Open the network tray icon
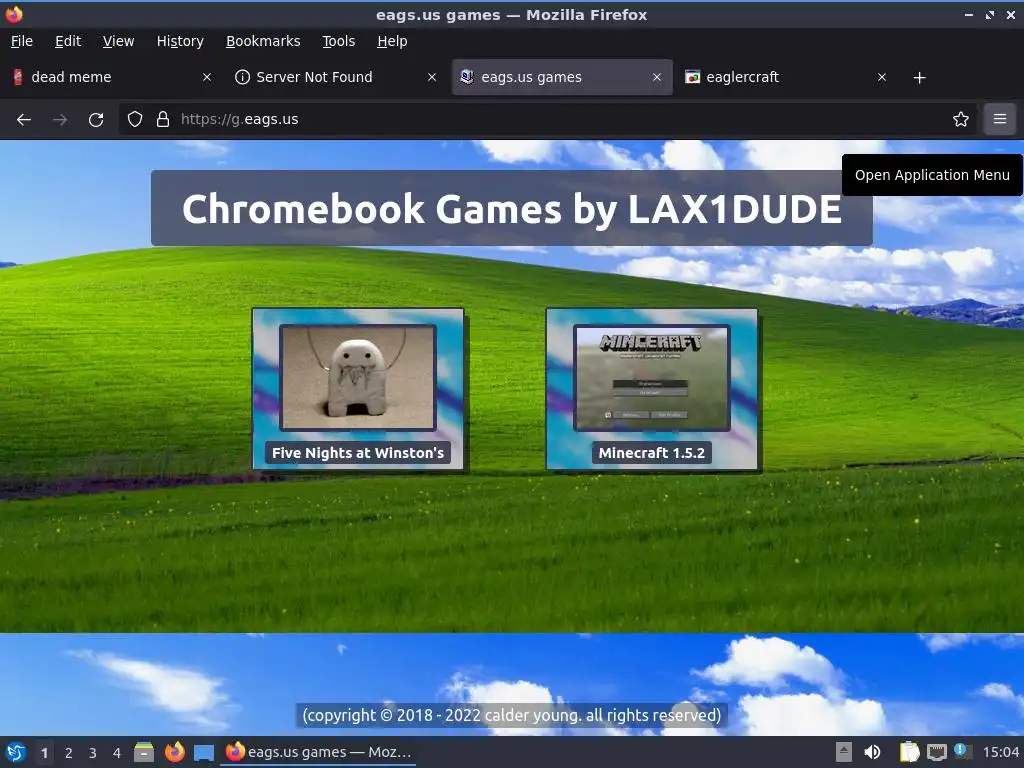The height and width of the screenshot is (768, 1024). tap(936, 752)
